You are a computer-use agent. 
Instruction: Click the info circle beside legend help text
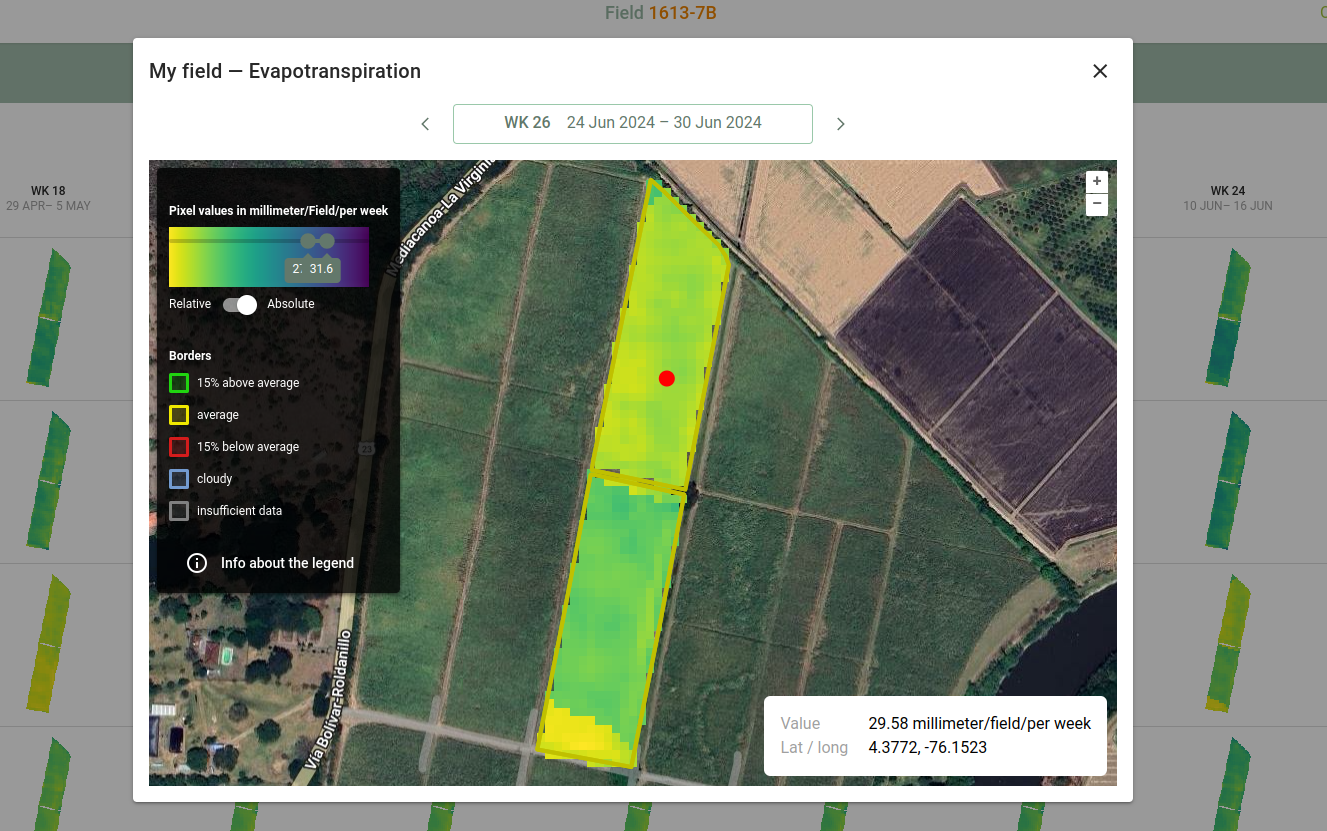click(x=197, y=563)
